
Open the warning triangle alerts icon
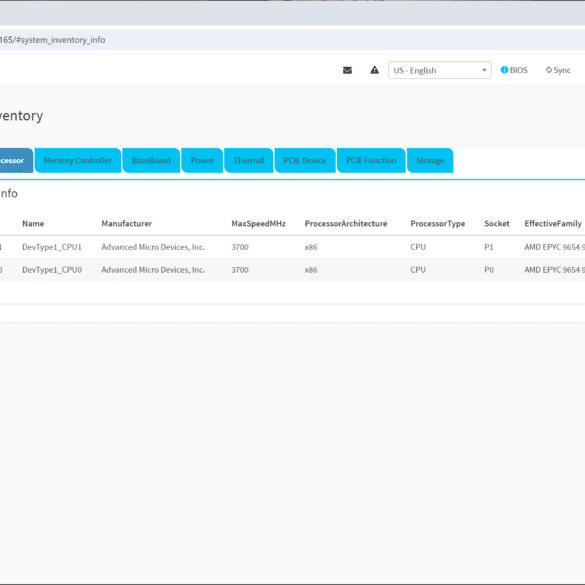pos(374,70)
